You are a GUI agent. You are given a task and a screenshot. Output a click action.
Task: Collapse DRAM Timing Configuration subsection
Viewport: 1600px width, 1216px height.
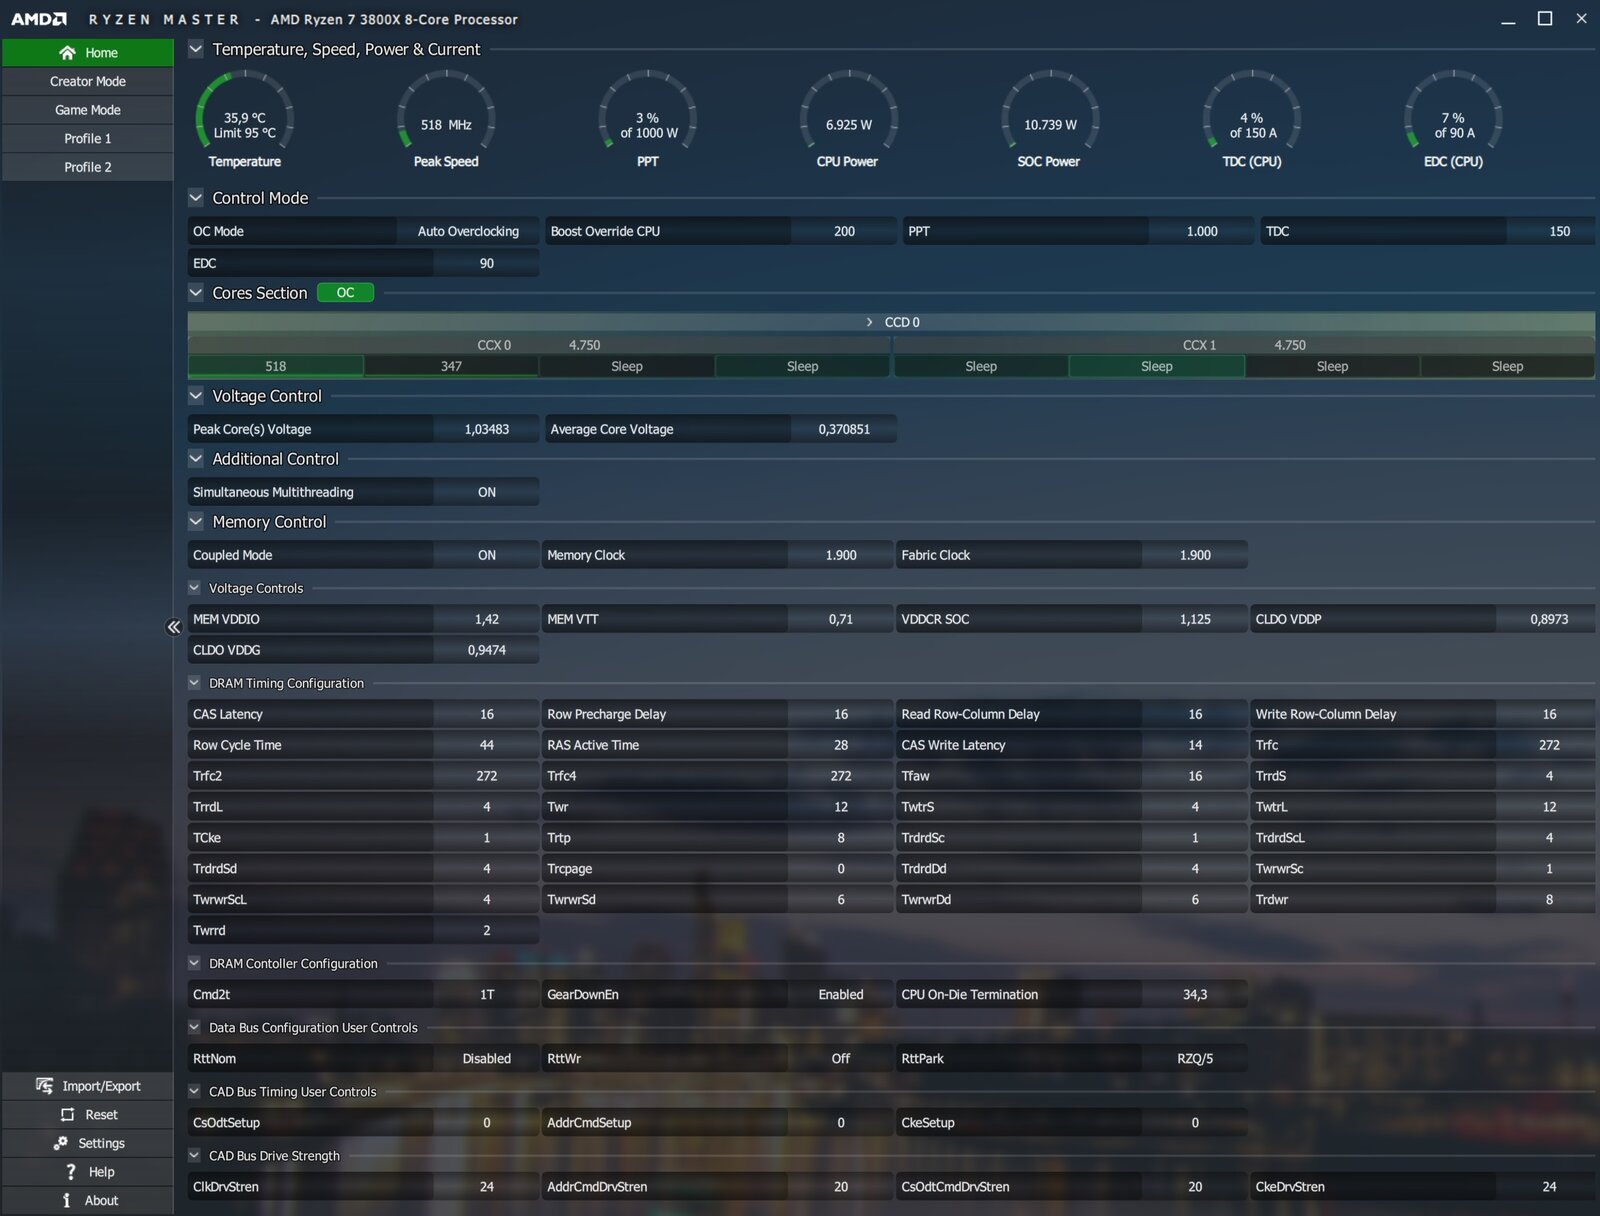(x=194, y=683)
